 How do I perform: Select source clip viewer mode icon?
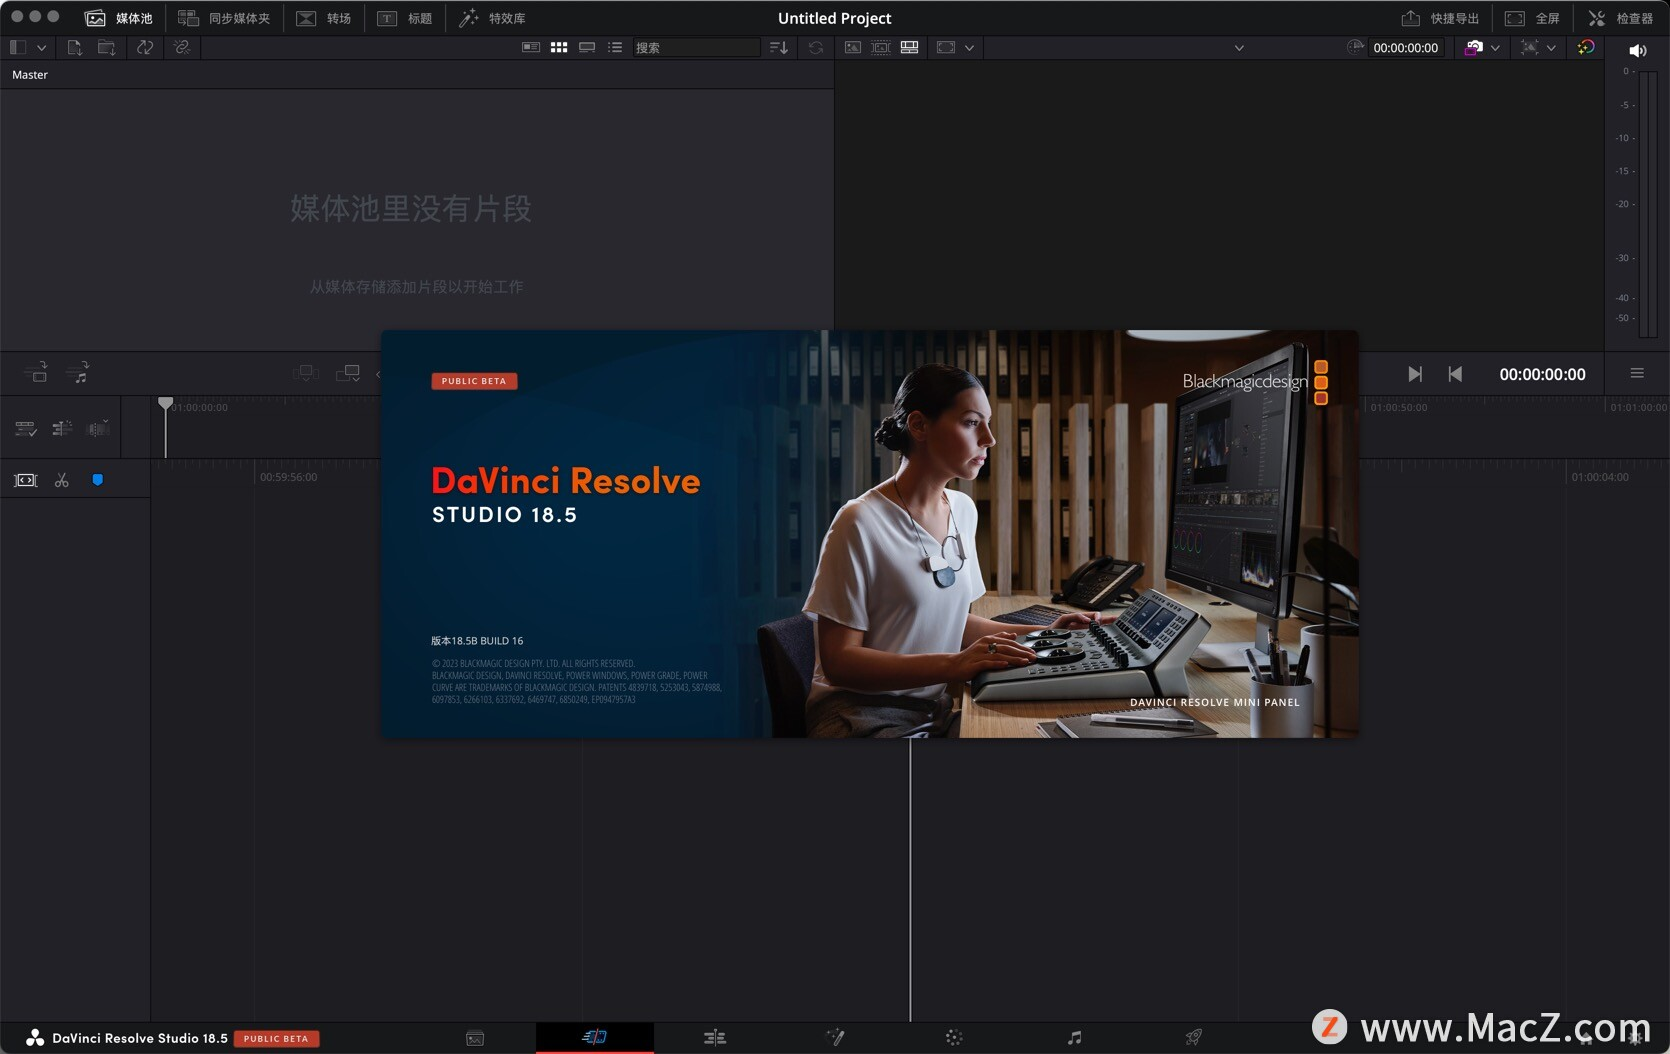[x=853, y=47]
